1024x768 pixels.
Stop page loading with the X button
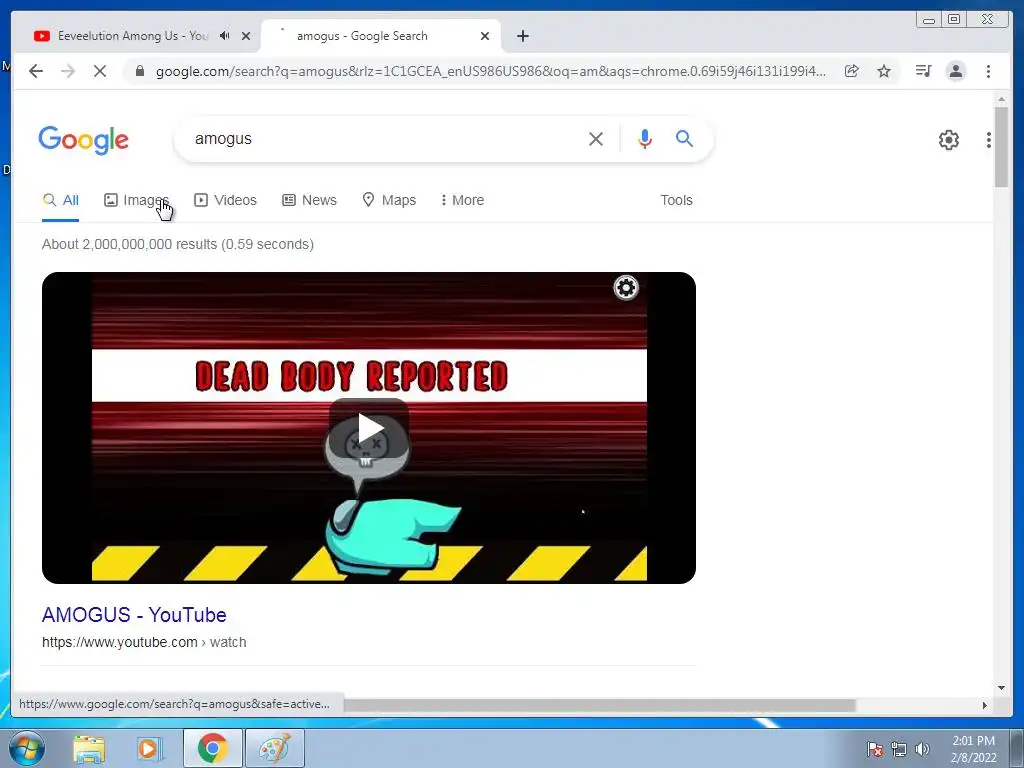coord(100,71)
